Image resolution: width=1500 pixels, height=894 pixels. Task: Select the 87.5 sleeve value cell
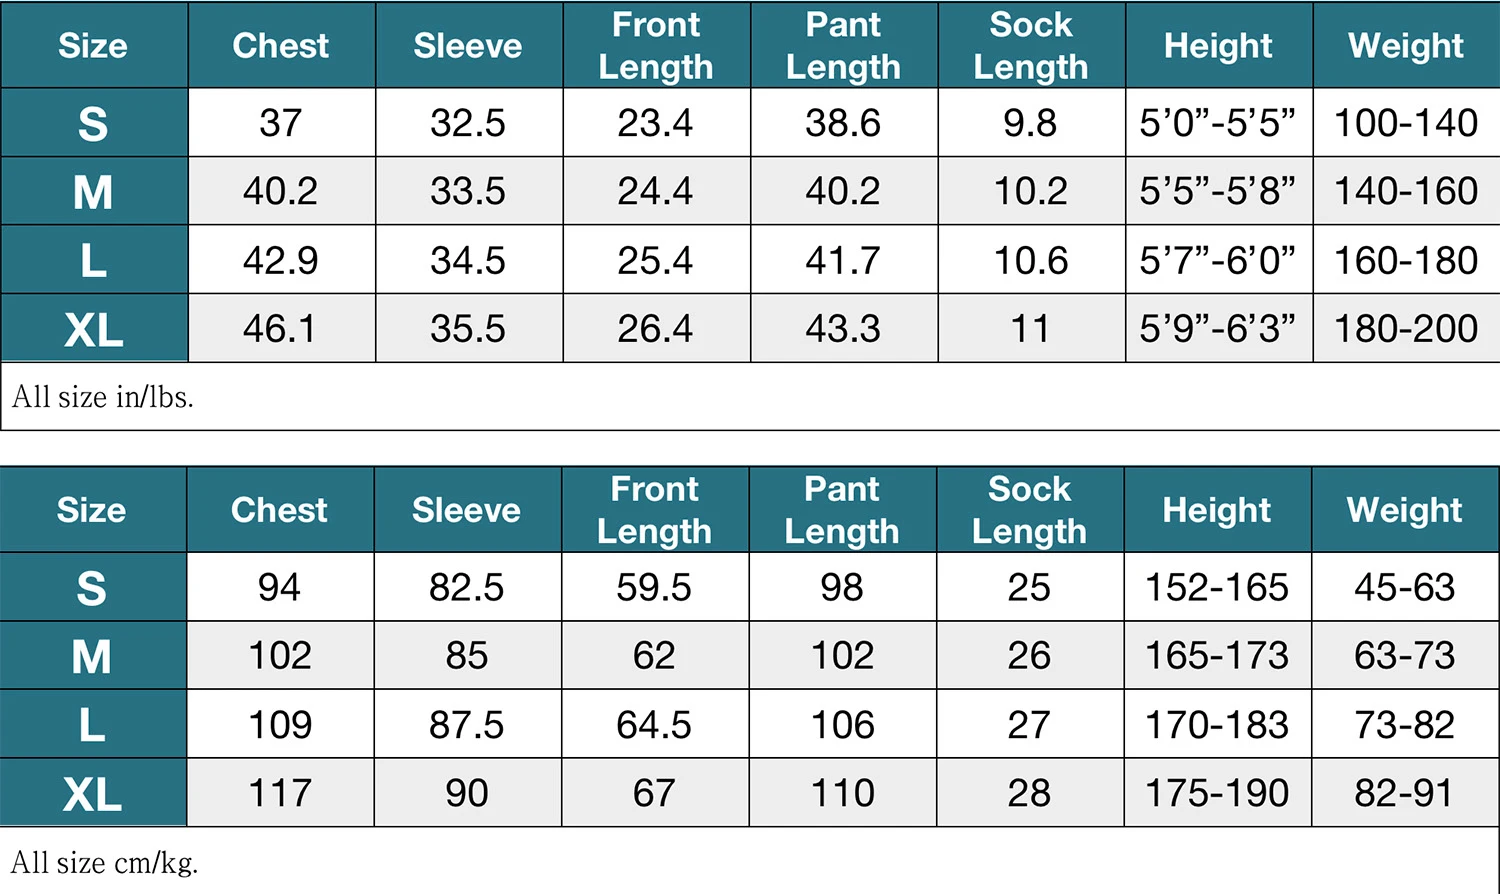pyautogui.click(x=467, y=724)
